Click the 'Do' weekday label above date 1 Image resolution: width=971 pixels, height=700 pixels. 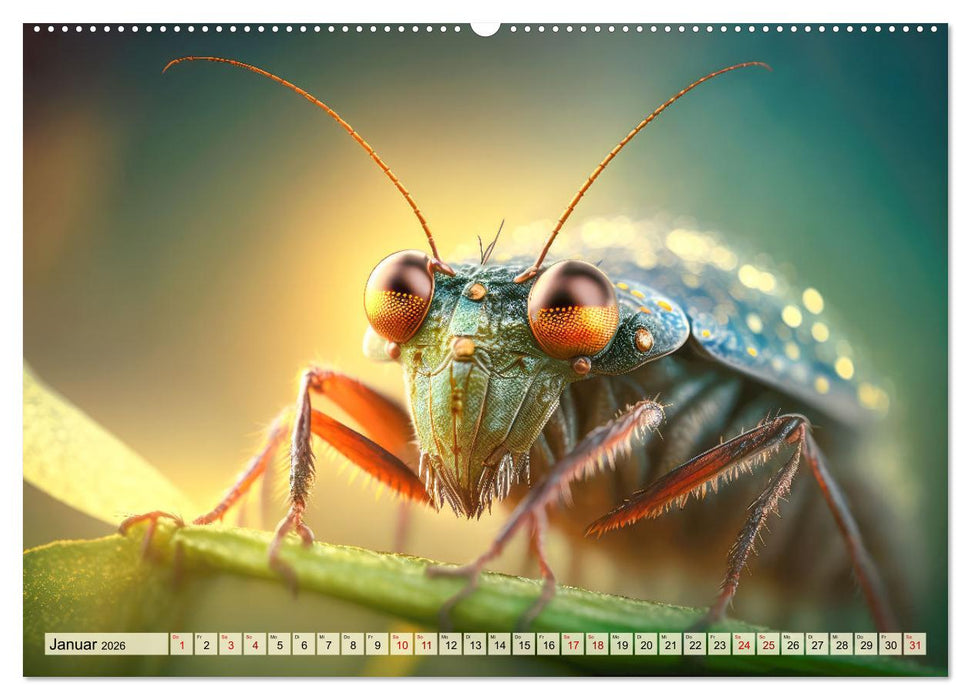point(174,637)
